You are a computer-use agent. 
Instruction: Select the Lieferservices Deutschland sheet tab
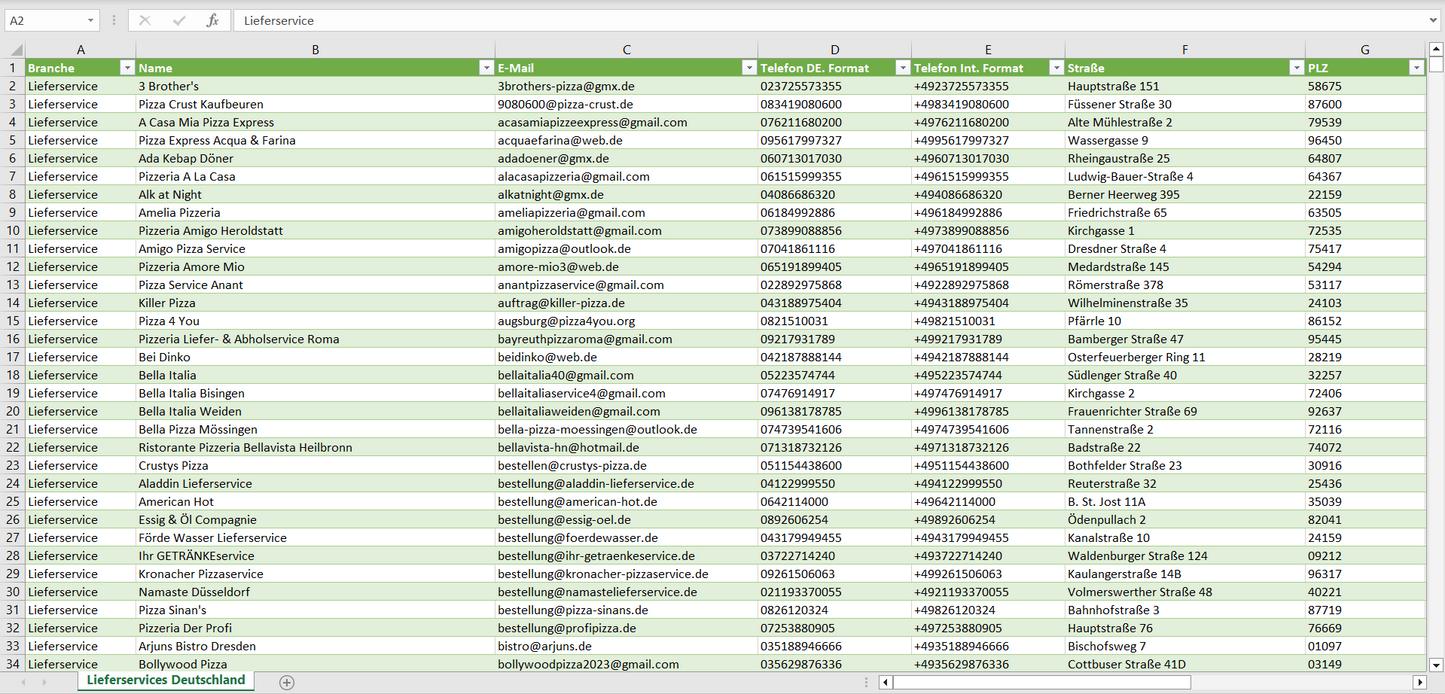point(165,680)
